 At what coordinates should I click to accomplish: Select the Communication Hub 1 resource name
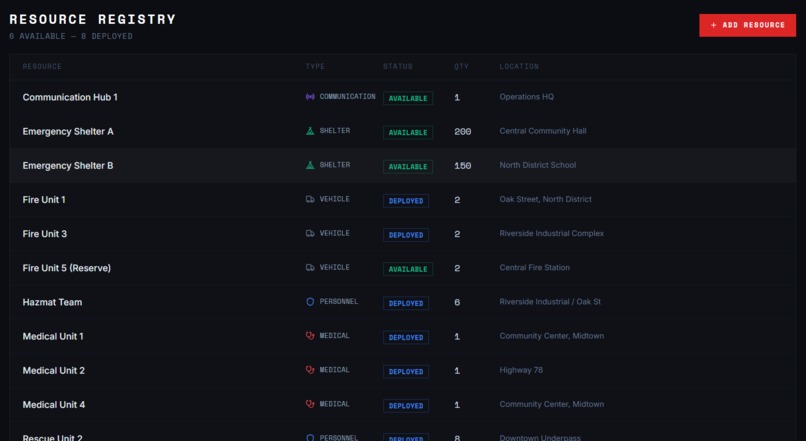(70, 97)
